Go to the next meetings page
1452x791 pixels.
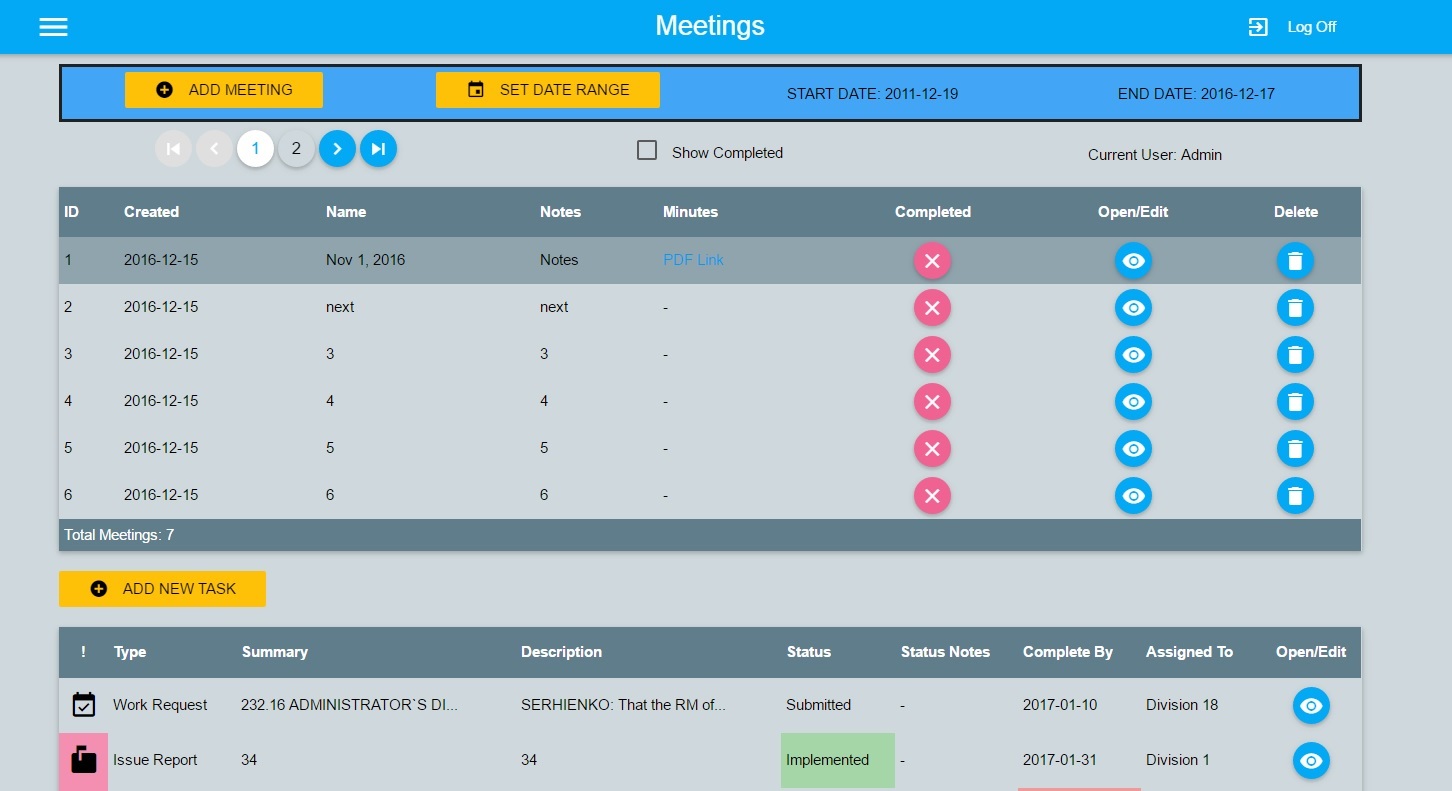click(337, 149)
